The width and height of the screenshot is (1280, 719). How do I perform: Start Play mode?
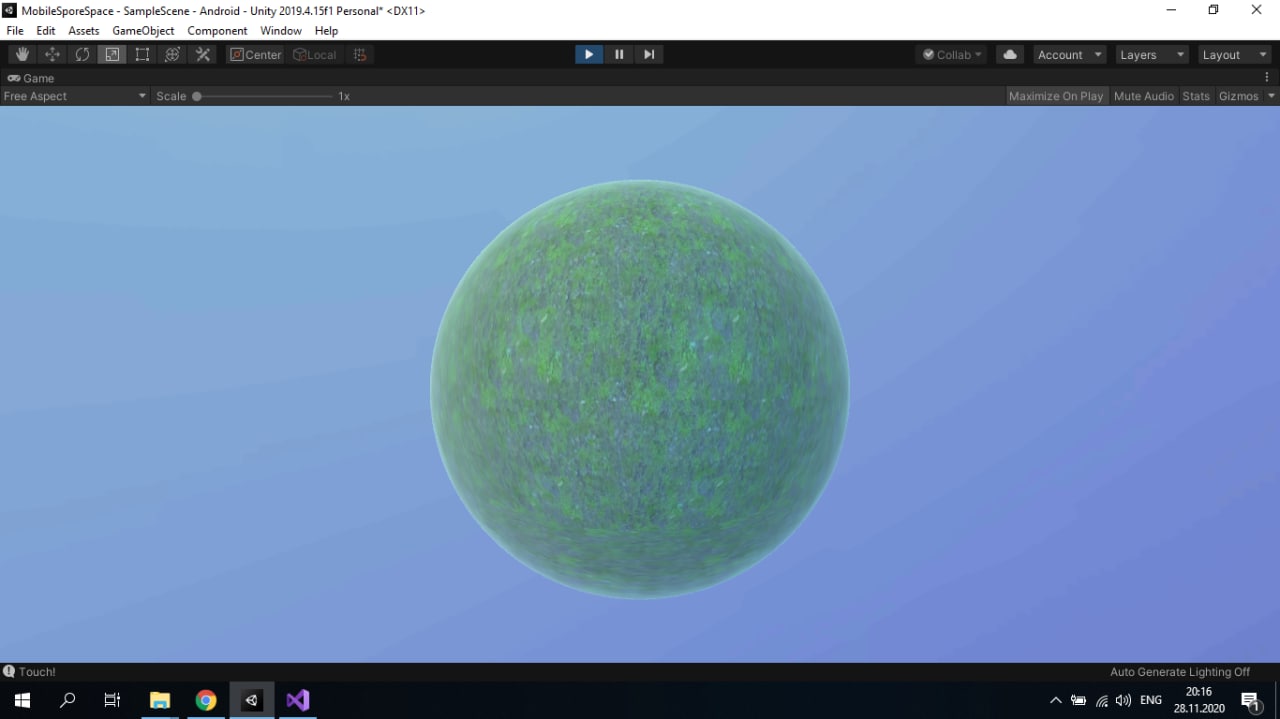[x=589, y=54]
